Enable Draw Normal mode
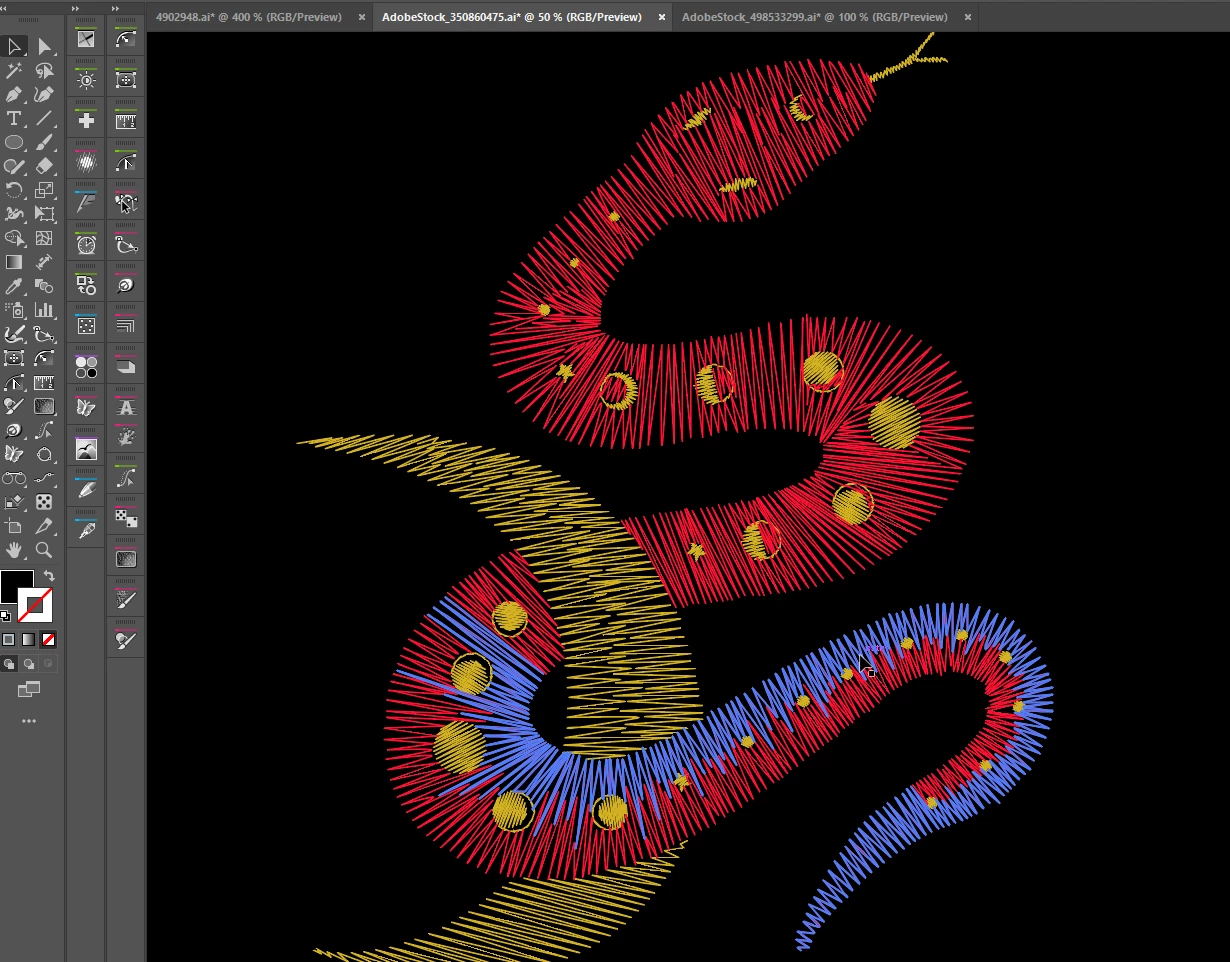This screenshot has height=962, width=1230. click(x=9, y=663)
